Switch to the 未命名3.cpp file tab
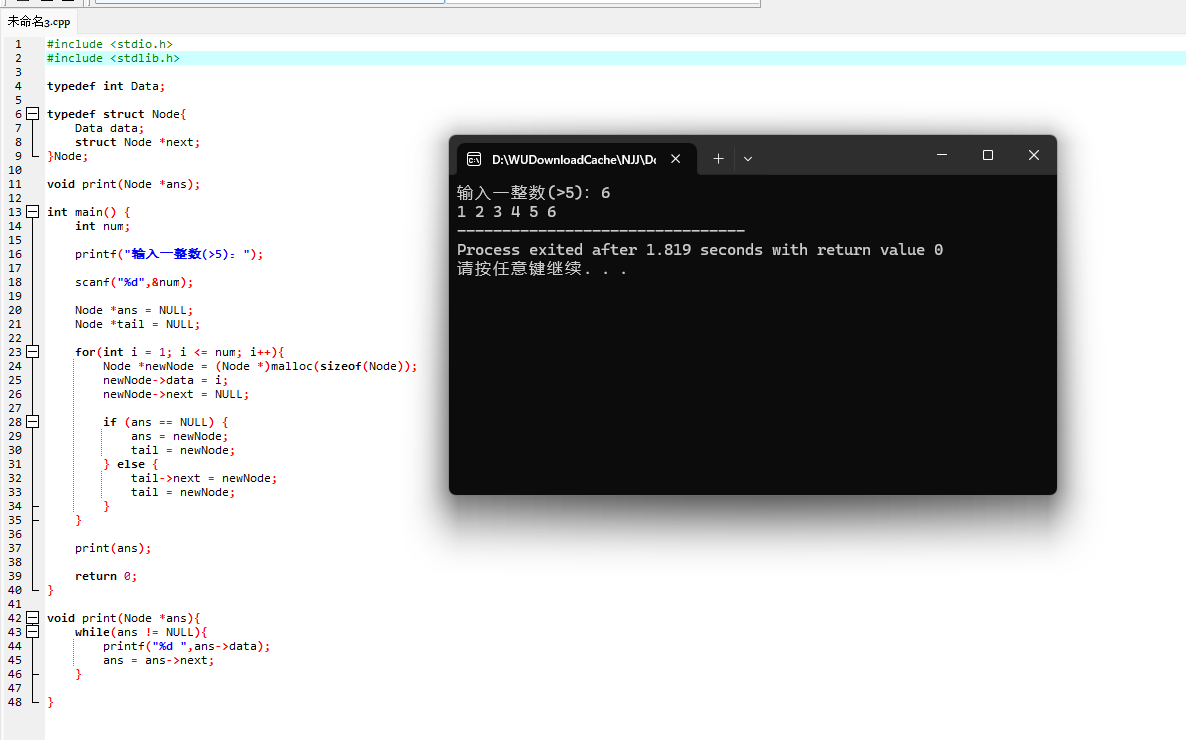 click(x=39, y=22)
